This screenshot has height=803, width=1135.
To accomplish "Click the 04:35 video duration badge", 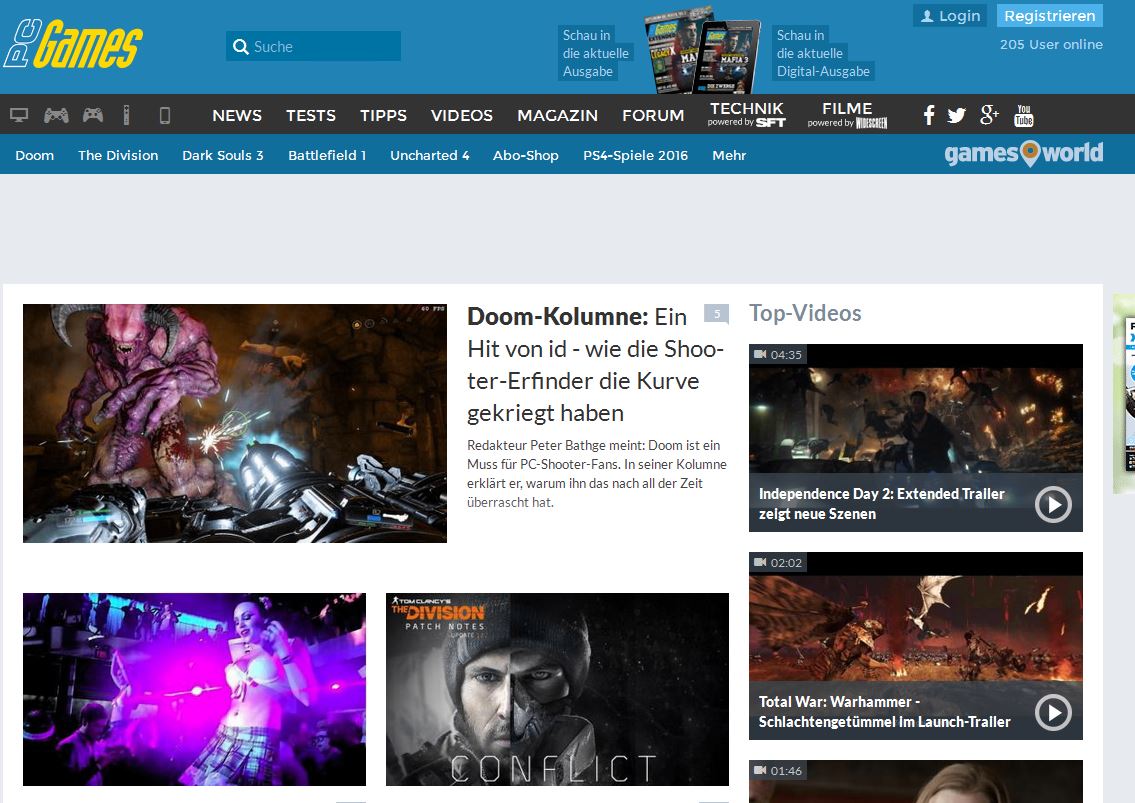I will tap(778, 355).
